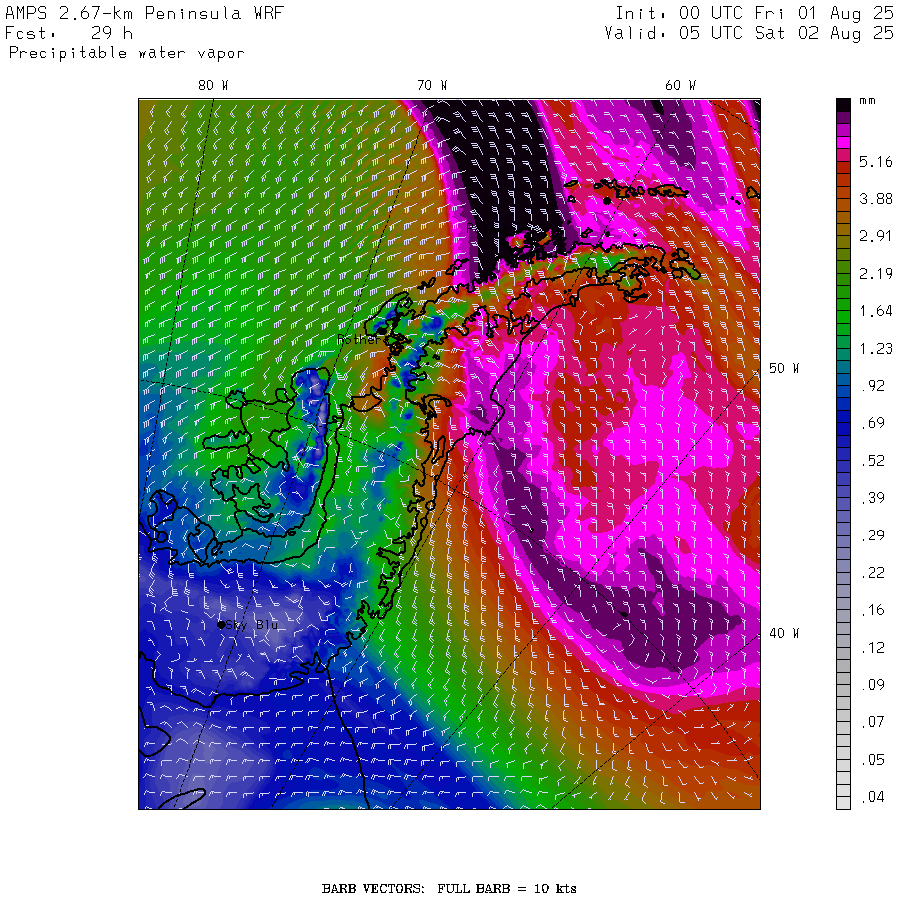Click the 3.88 colorbar value
900x900 pixels.
click(876, 199)
